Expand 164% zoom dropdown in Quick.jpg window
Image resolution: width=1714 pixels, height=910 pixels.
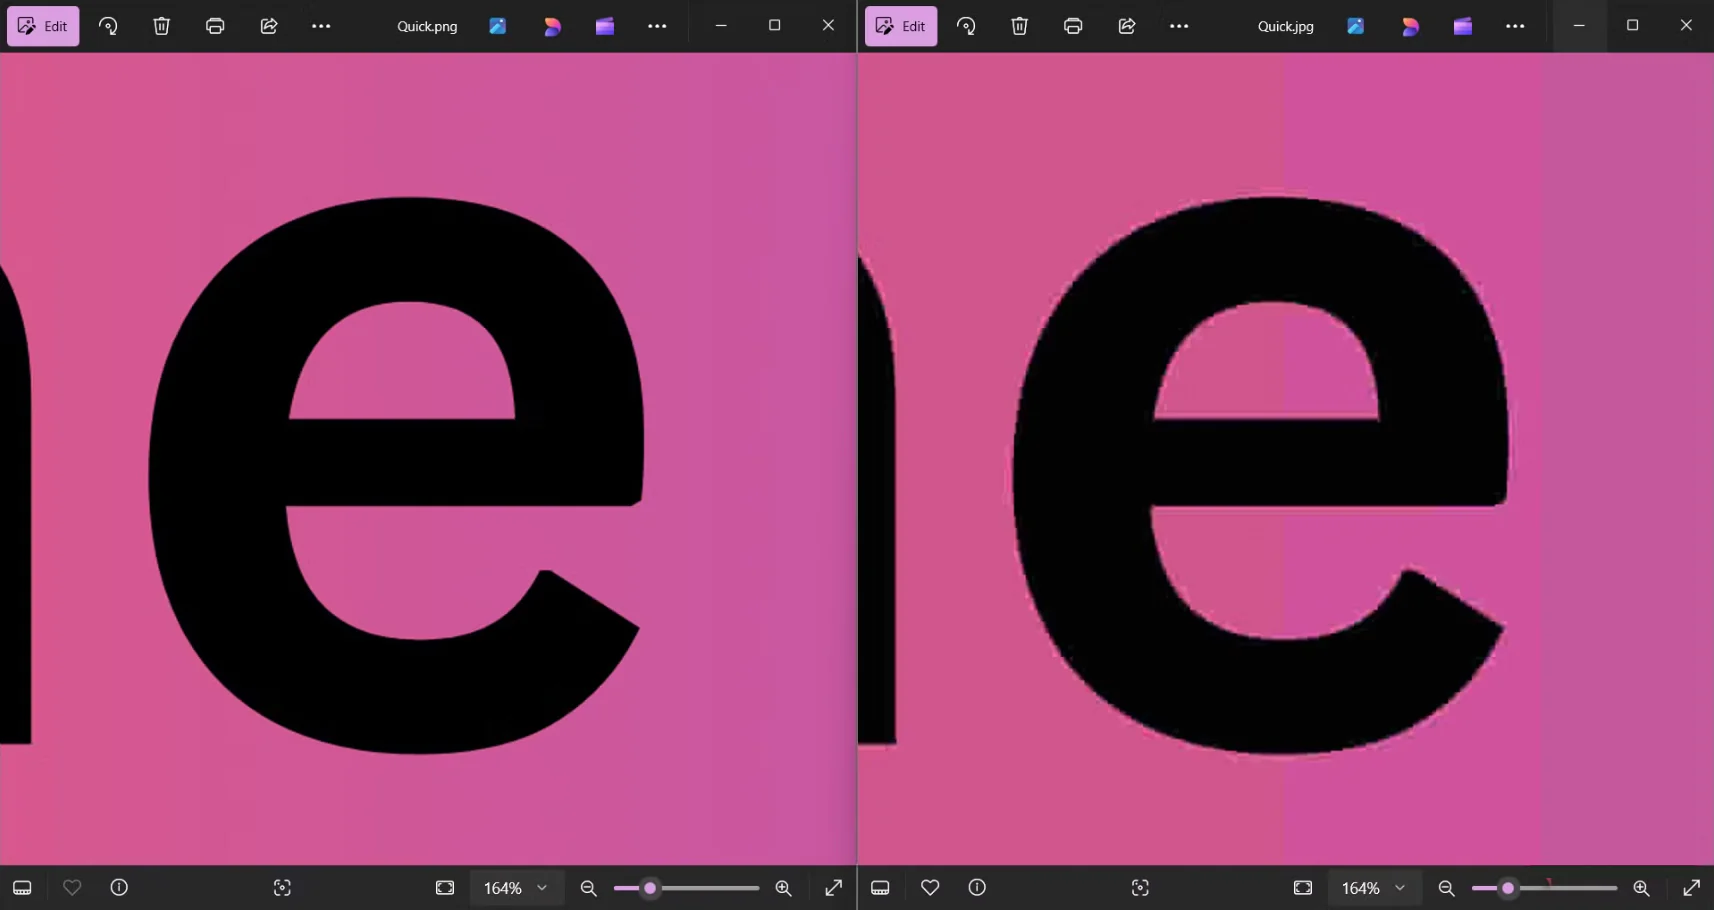coord(1400,888)
